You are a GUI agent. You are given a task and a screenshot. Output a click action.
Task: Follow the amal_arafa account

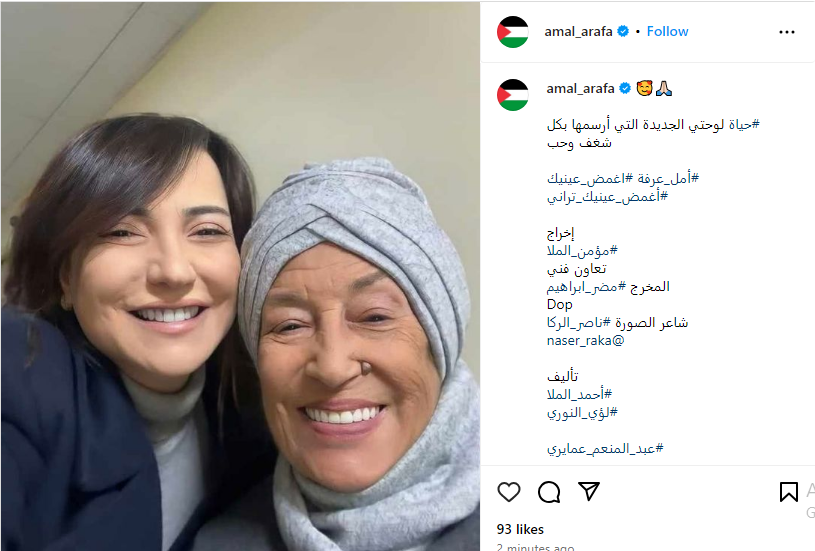point(667,32)
